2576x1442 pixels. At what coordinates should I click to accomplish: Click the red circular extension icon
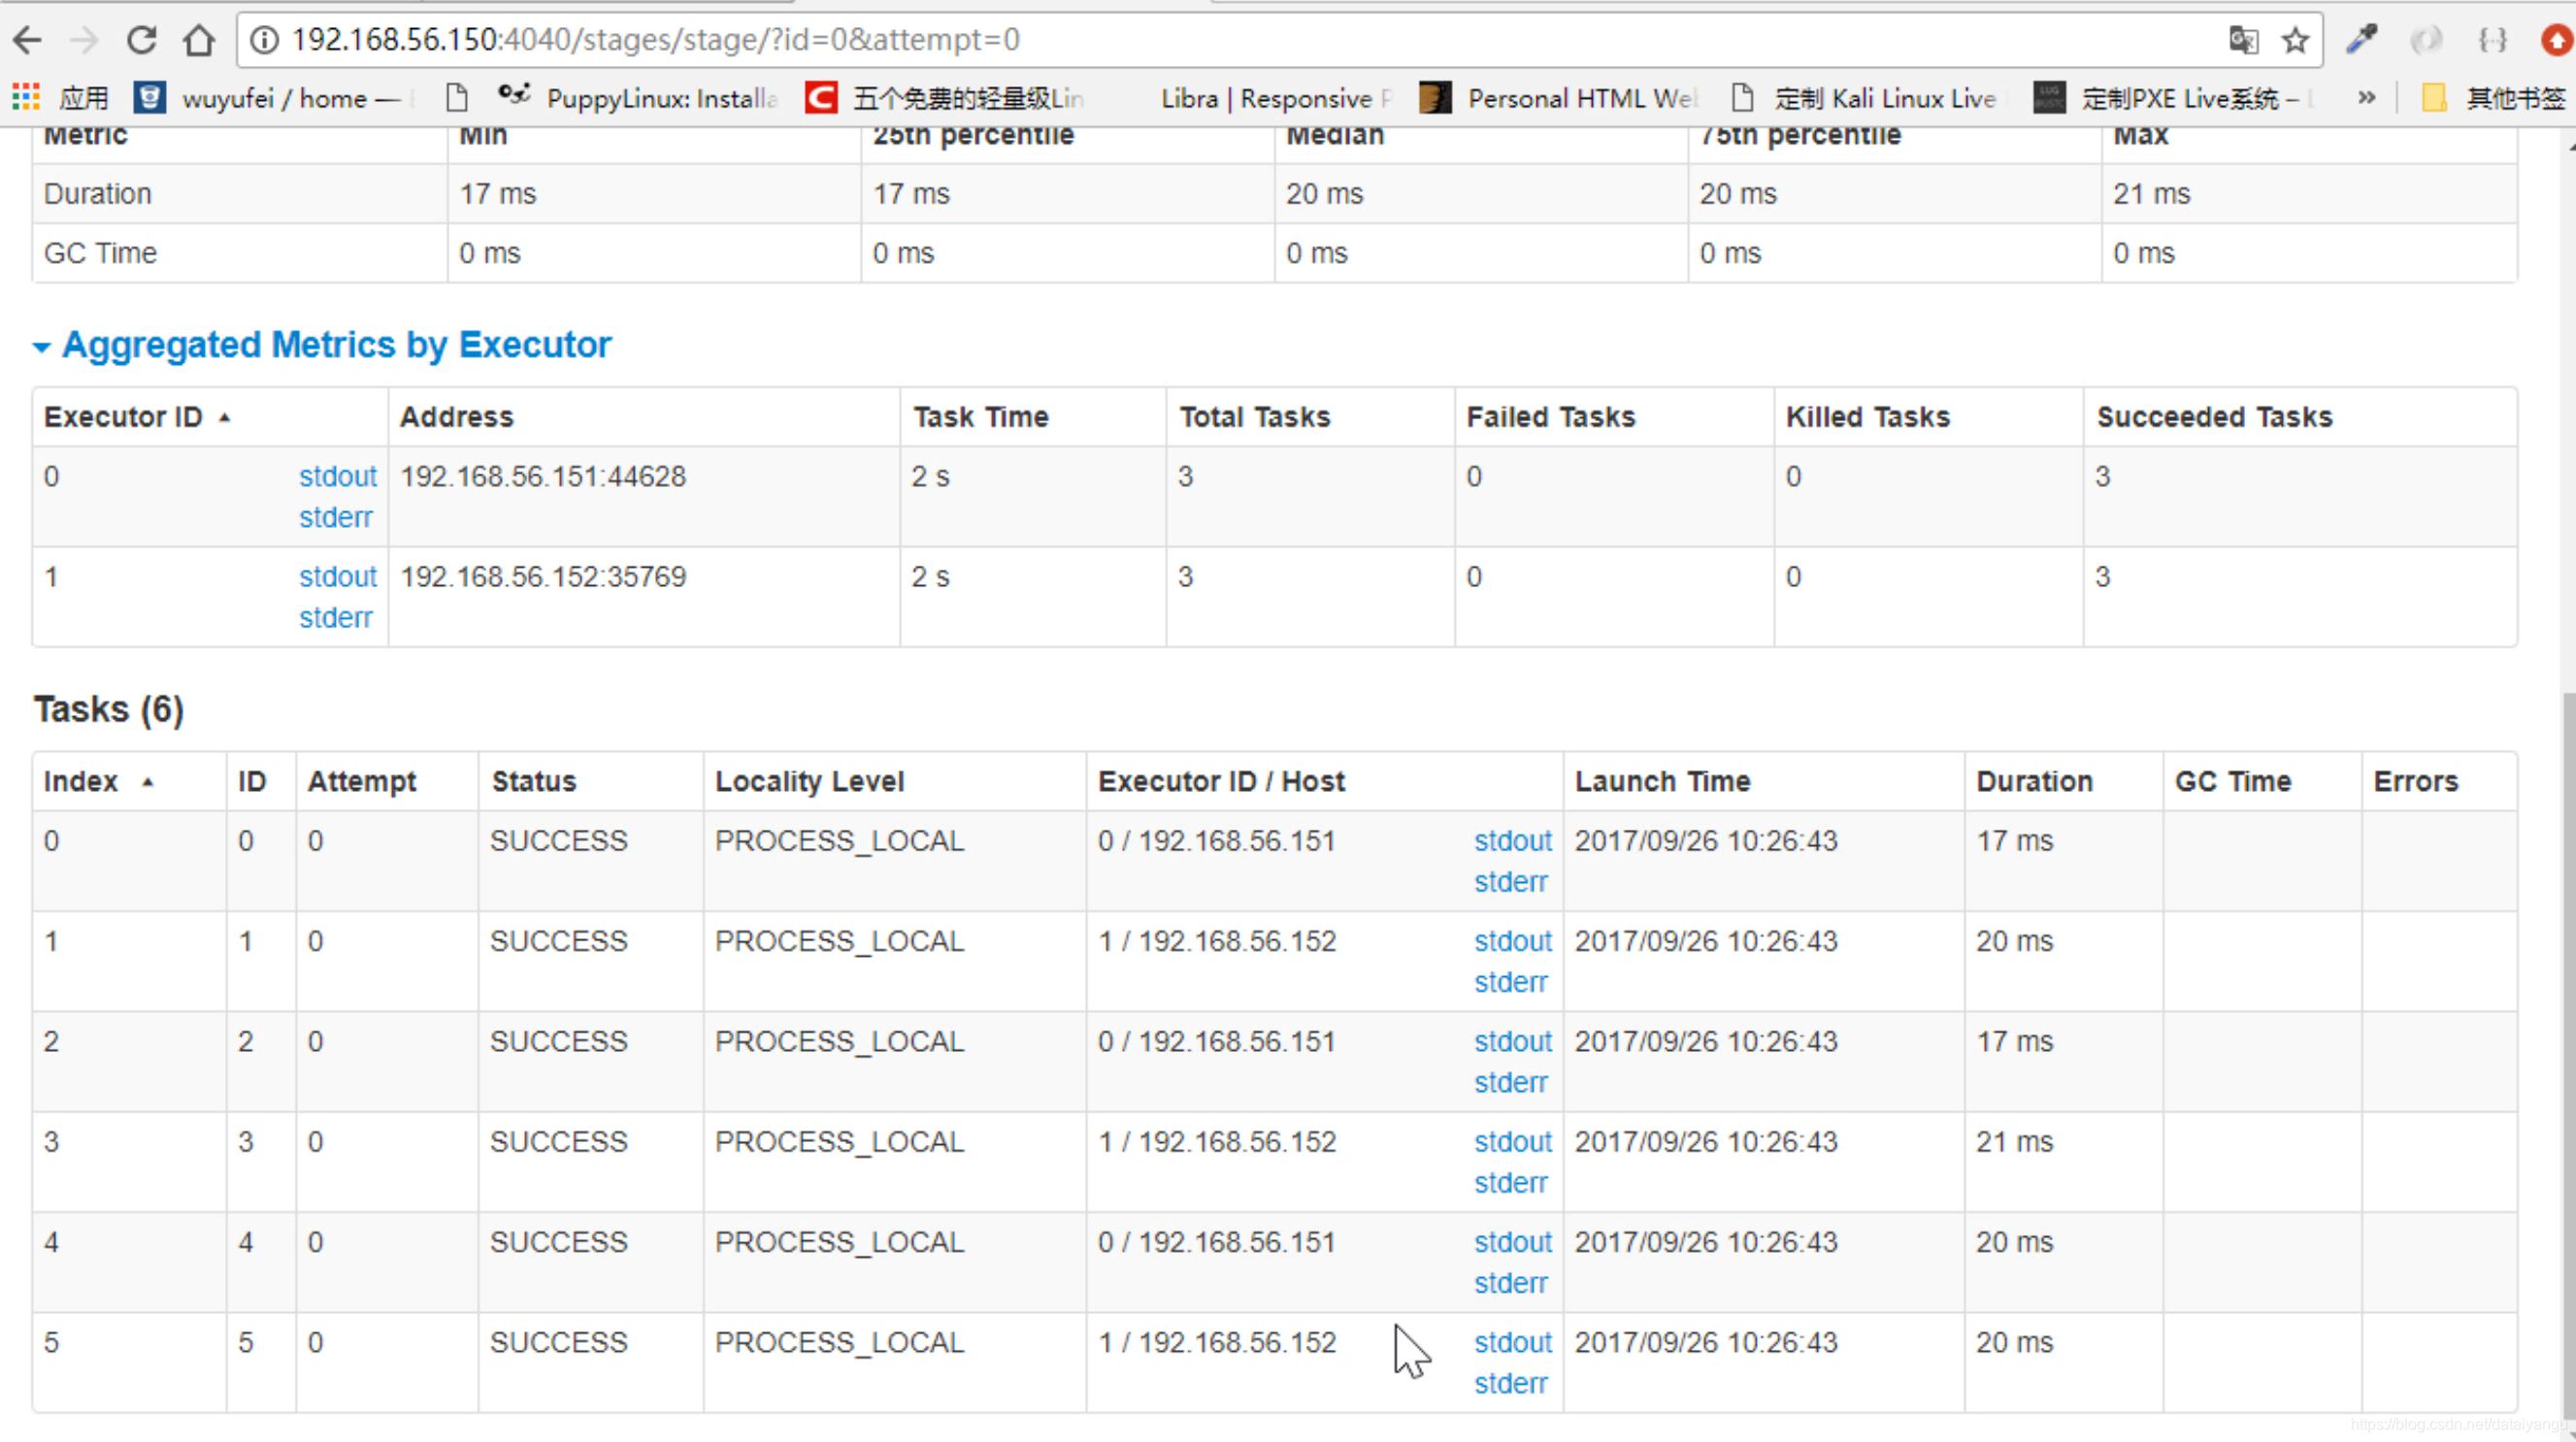pos(2557,40)
